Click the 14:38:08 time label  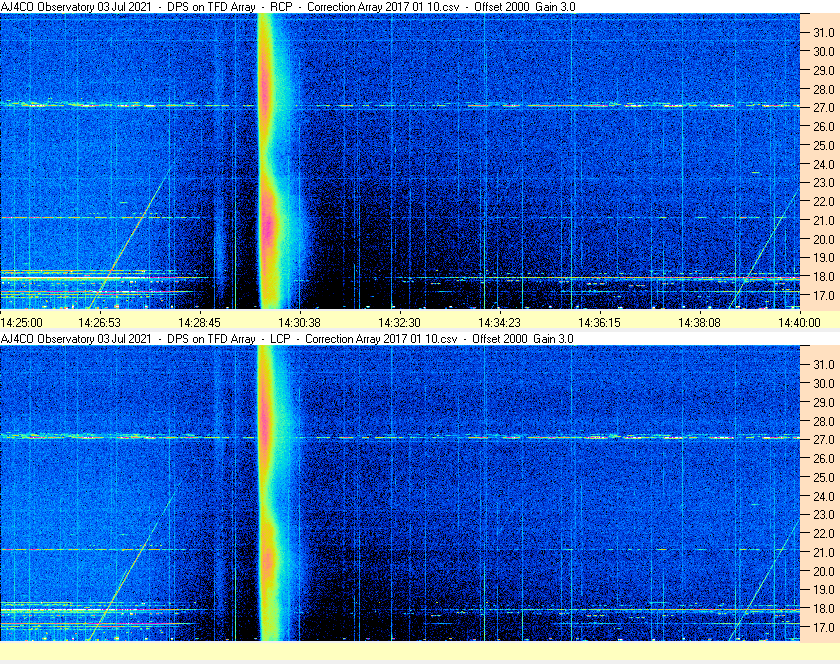(700, 323)
